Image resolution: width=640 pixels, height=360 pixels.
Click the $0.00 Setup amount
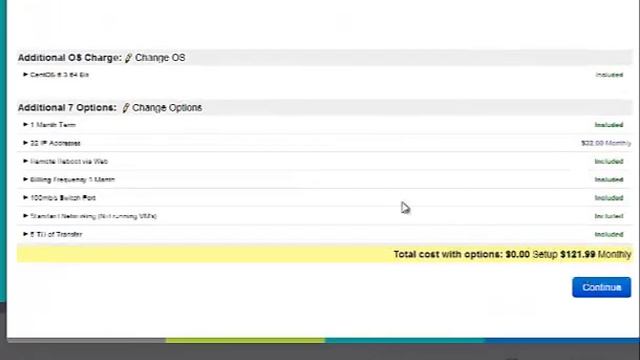(x=518, y=254)
